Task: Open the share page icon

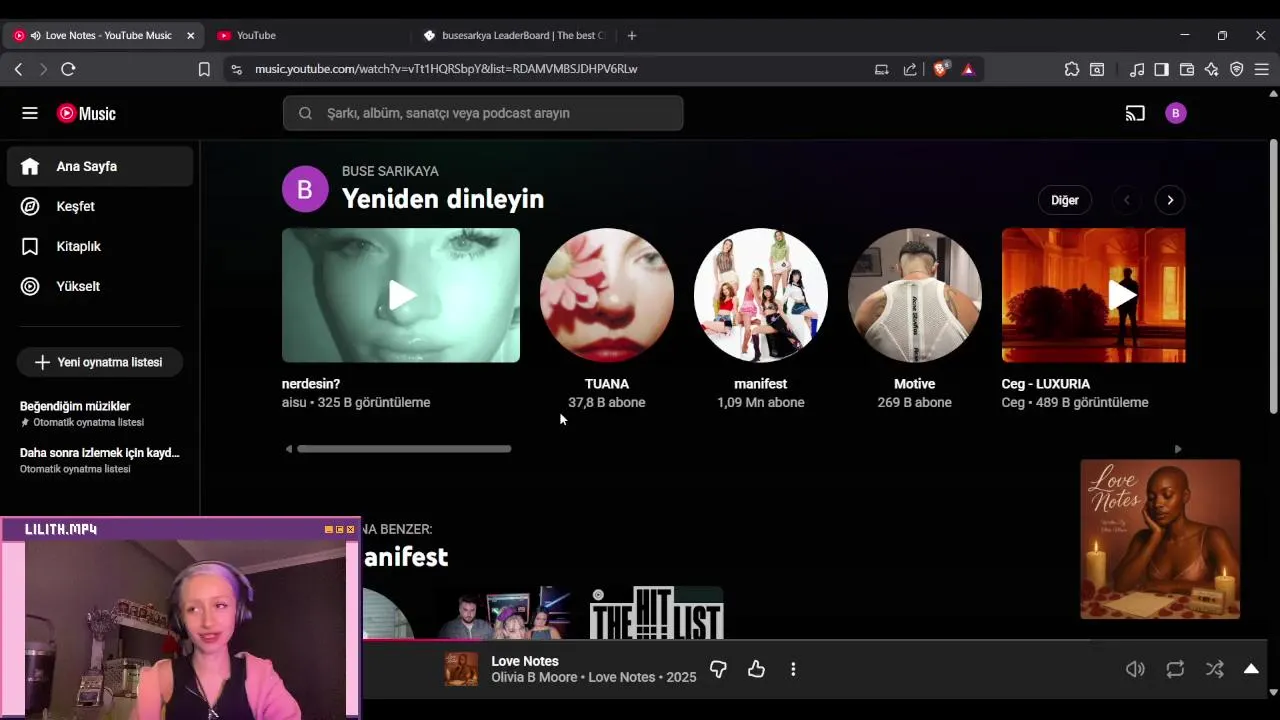Action: point(910,69)
